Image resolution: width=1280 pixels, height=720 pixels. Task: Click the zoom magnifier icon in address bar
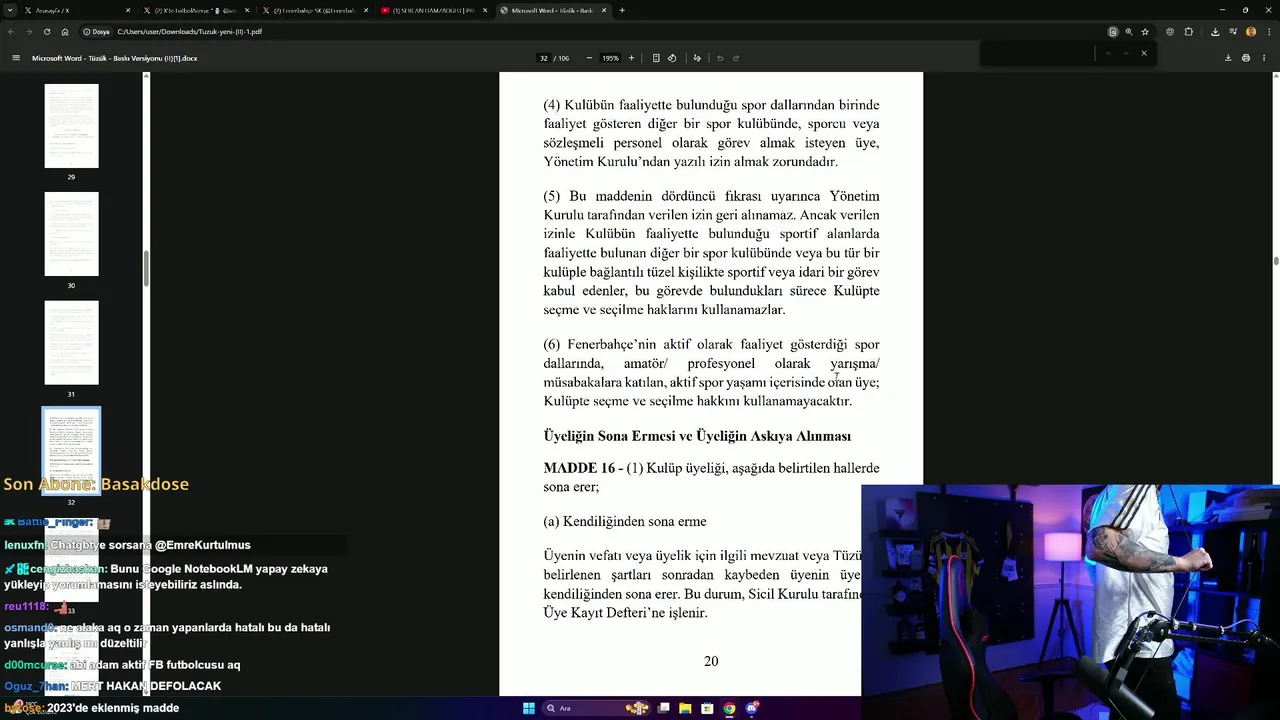(1129, 32)
